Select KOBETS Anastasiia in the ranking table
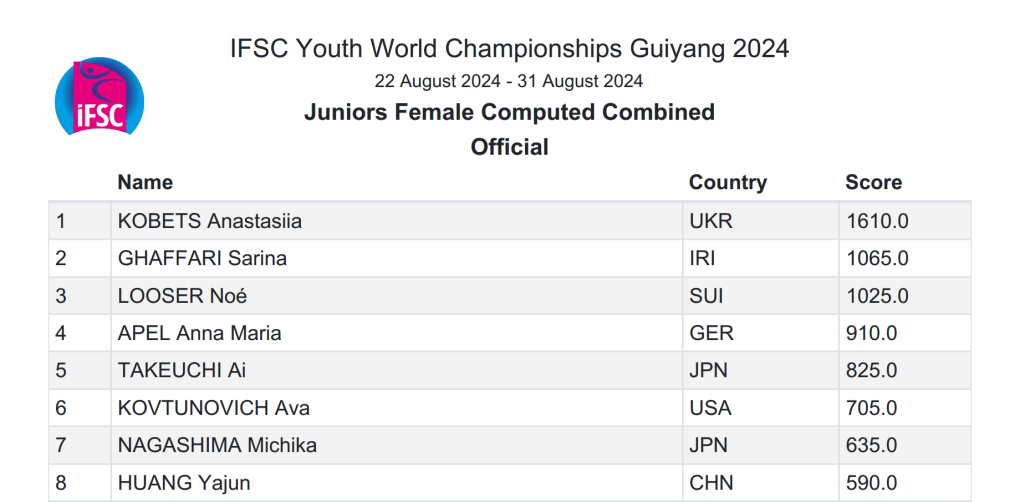 click(x=397, y=221)
